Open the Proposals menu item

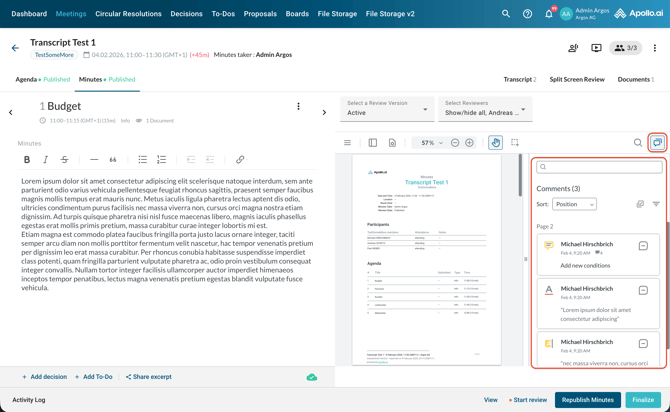tap(260, 14)
